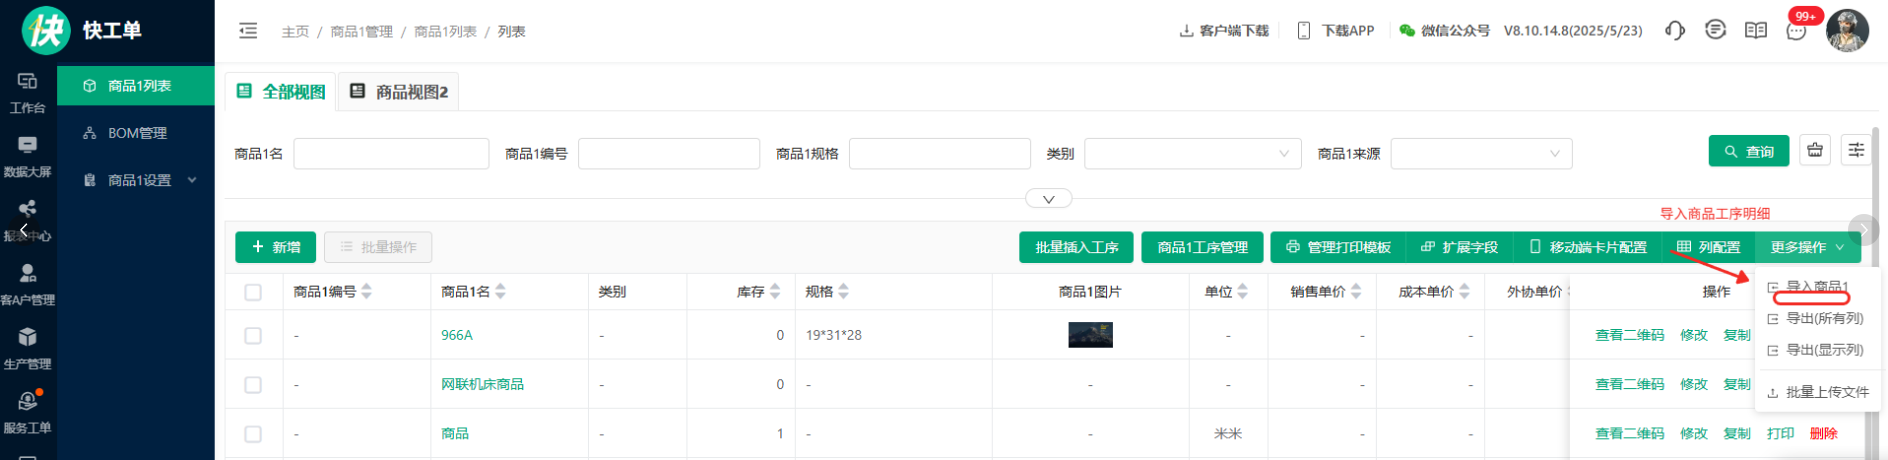Click the 商品1名 input field
The image size is (1888, 460).
391,154
